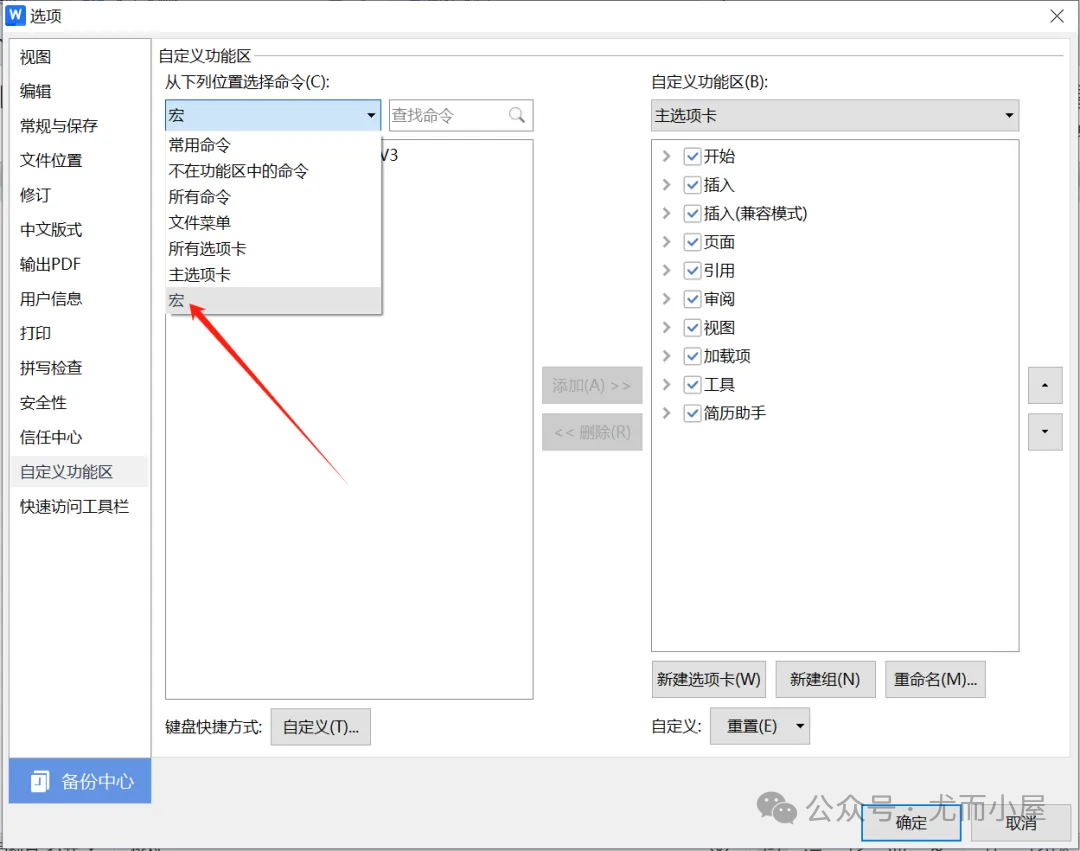Click the 重命名(M)... button

tap(935, 680)
